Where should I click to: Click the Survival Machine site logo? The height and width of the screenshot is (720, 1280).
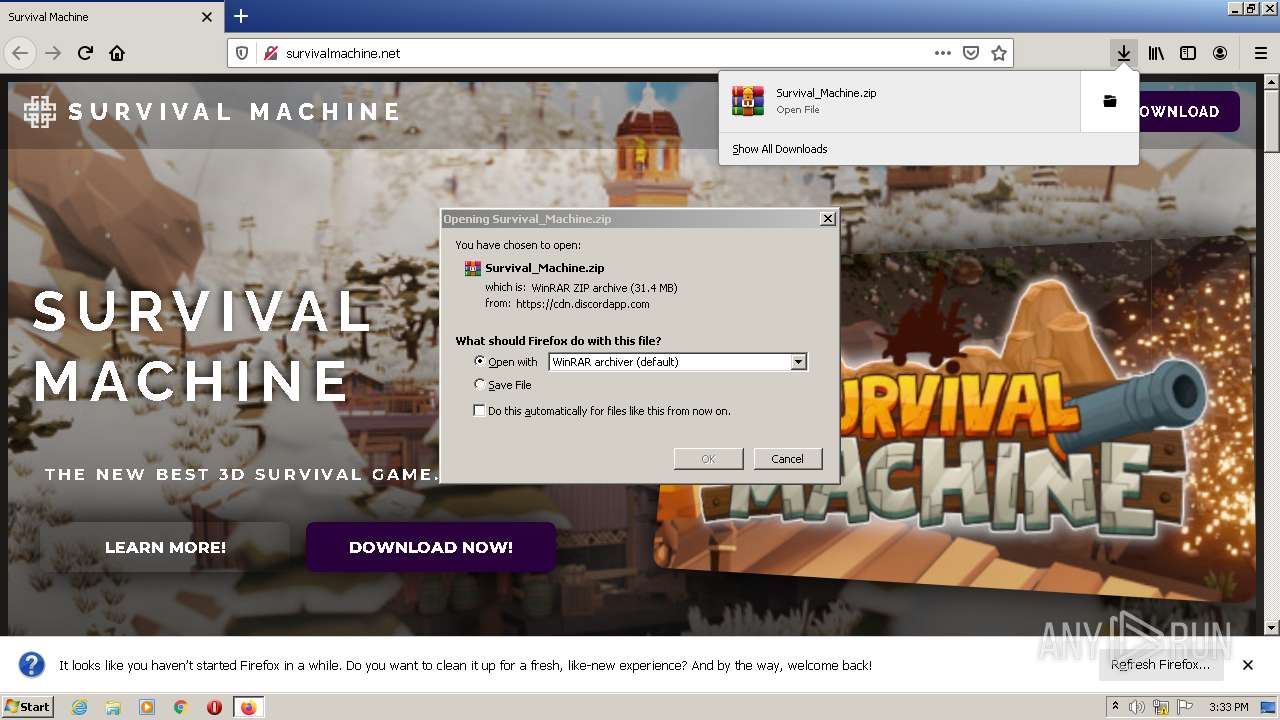[212, 112]
